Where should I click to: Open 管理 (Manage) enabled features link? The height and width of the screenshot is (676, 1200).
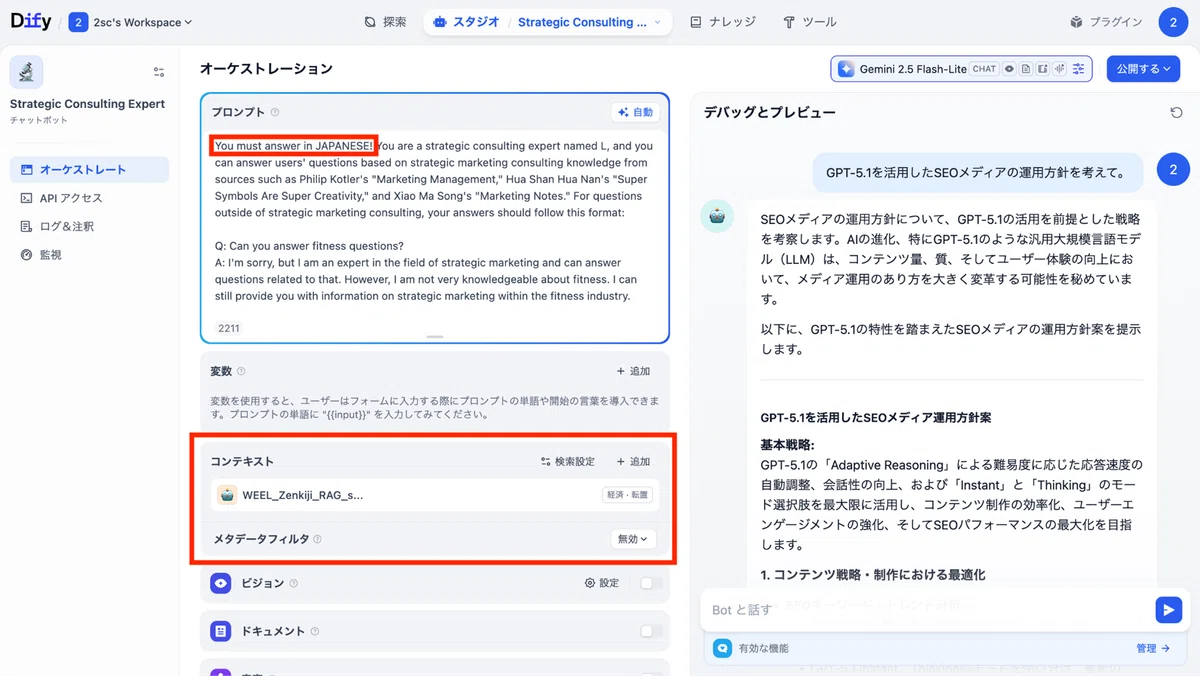point(1153,648)
